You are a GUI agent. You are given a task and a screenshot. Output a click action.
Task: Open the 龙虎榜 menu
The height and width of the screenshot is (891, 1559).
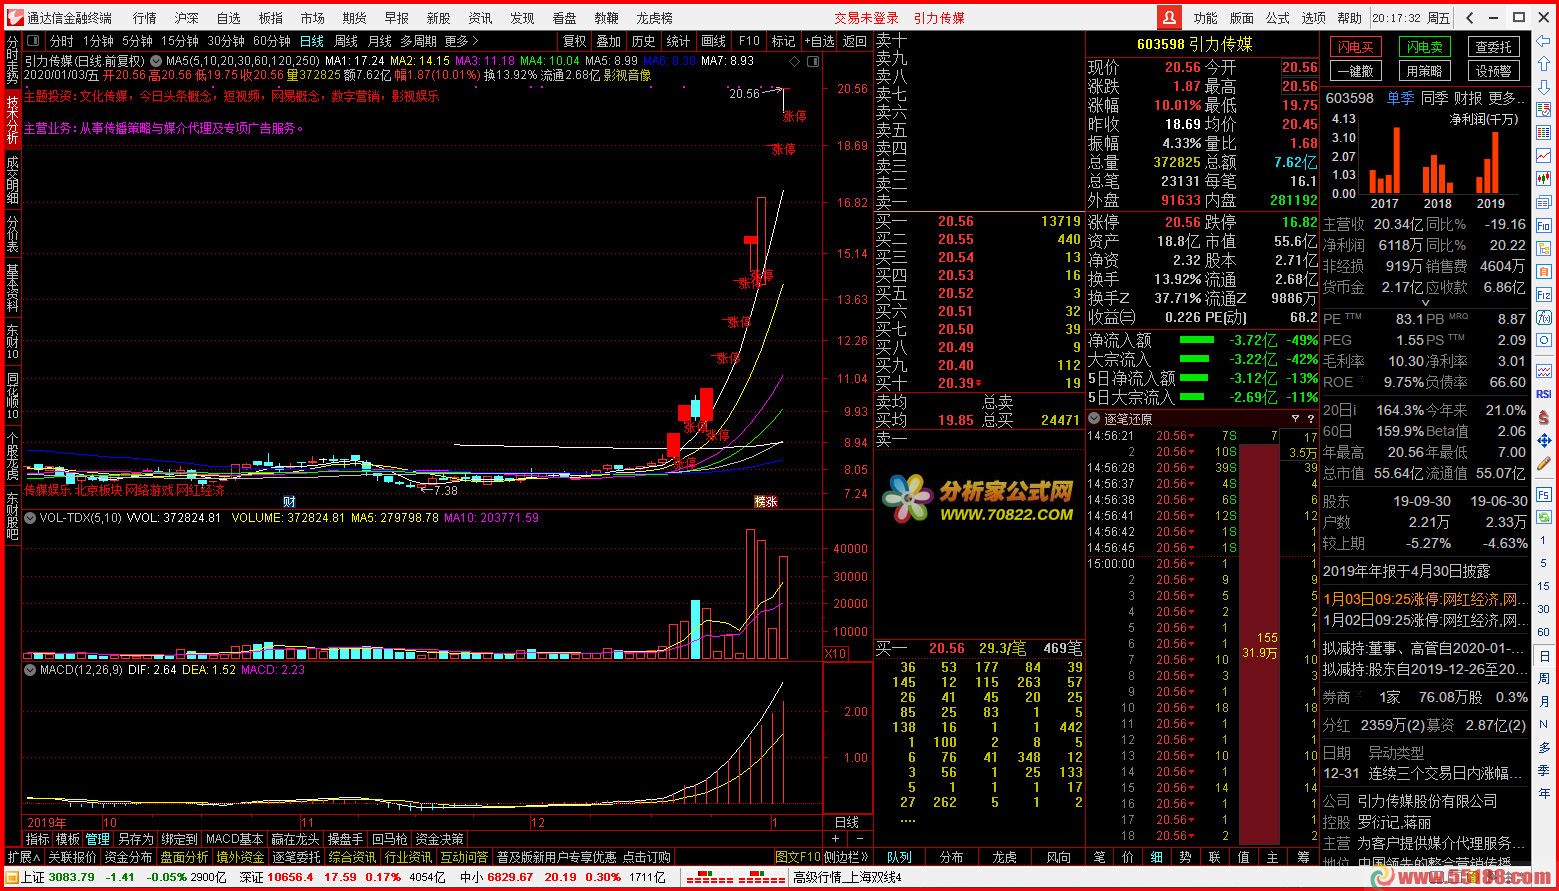tap(655, 18)
